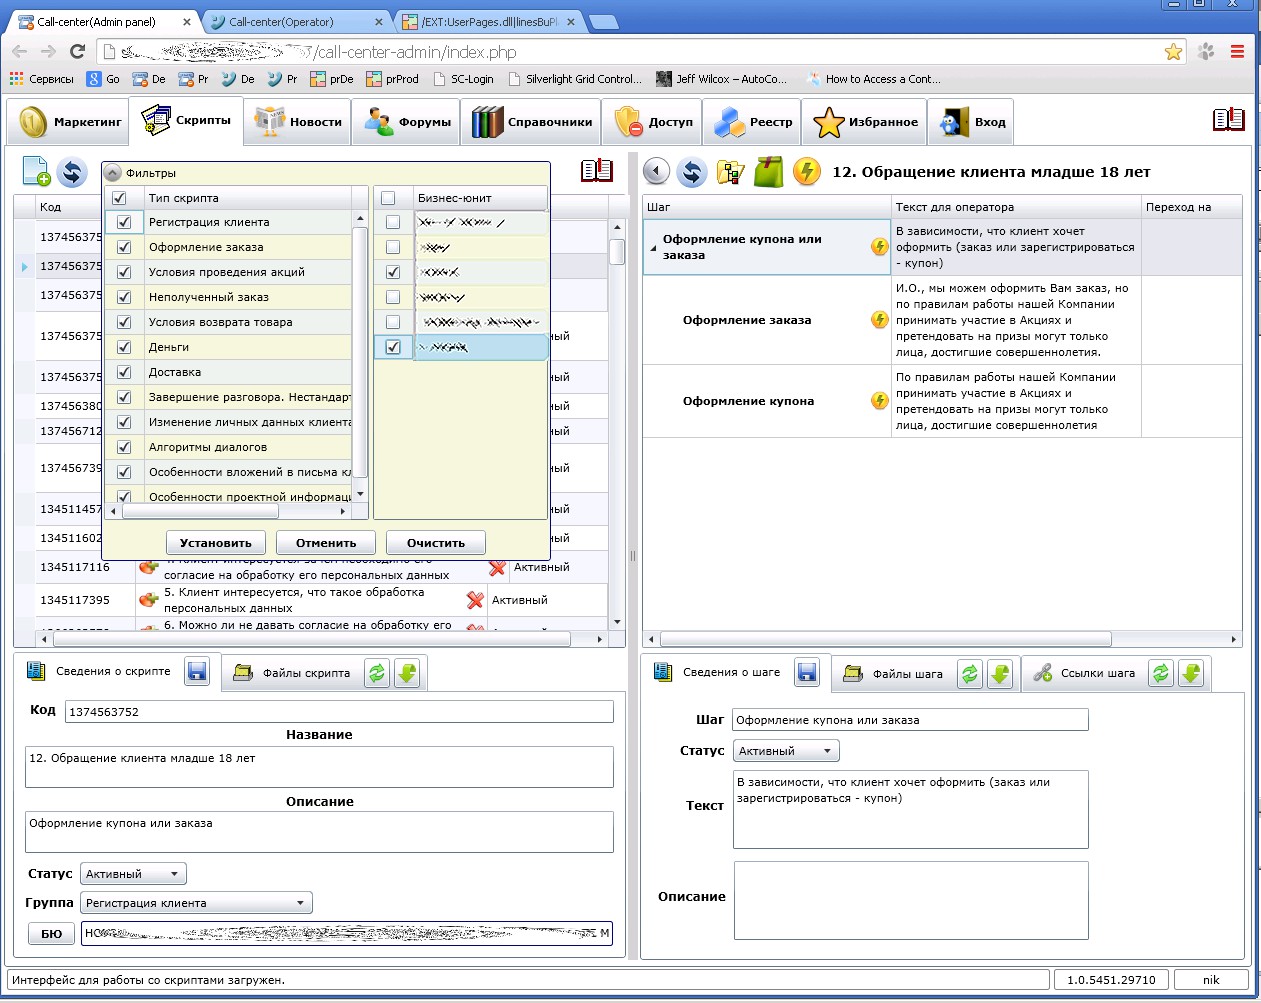The width and height of the screenshot is (1261, 1003).
Task: Open the Chrome menu icon
Action: click(1237, 52)
